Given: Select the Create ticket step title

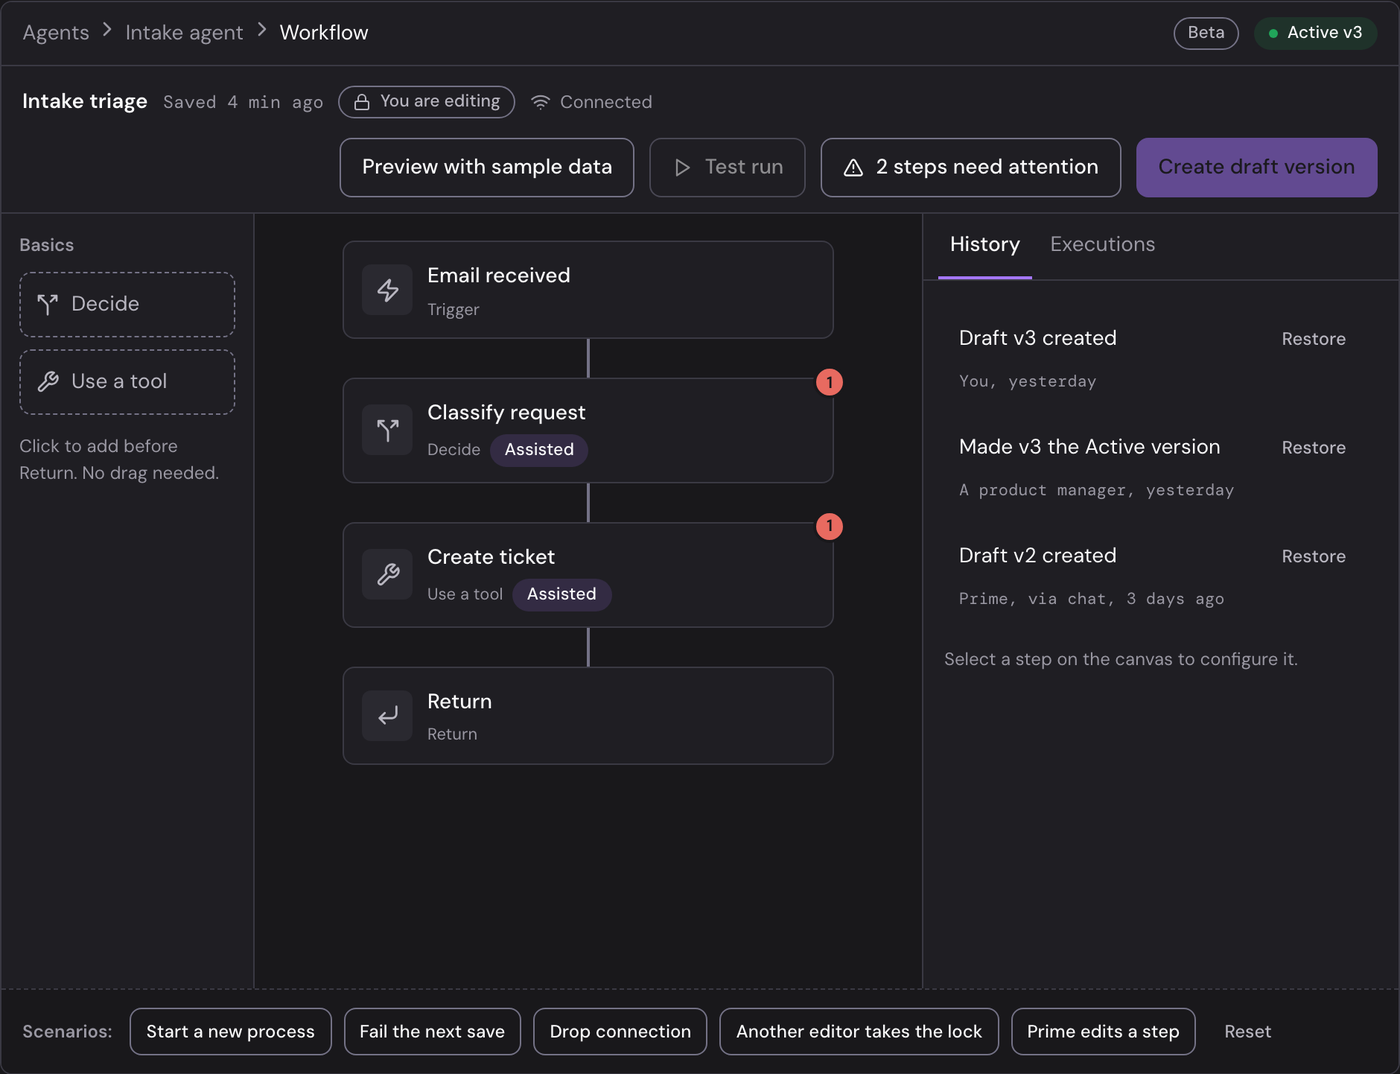Looking at the screenshot, I should [491, 557].
